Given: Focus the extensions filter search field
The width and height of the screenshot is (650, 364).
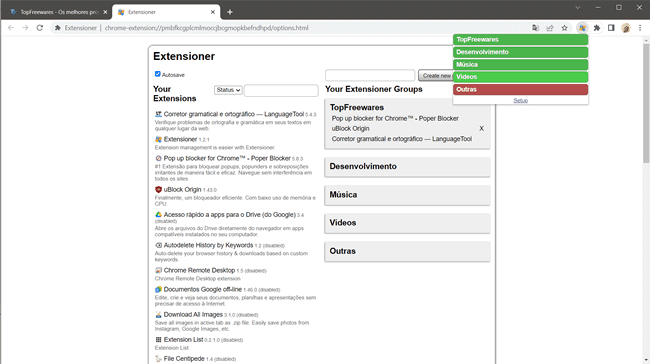Looking at the screenshot, I should click(x=281, y=90).
